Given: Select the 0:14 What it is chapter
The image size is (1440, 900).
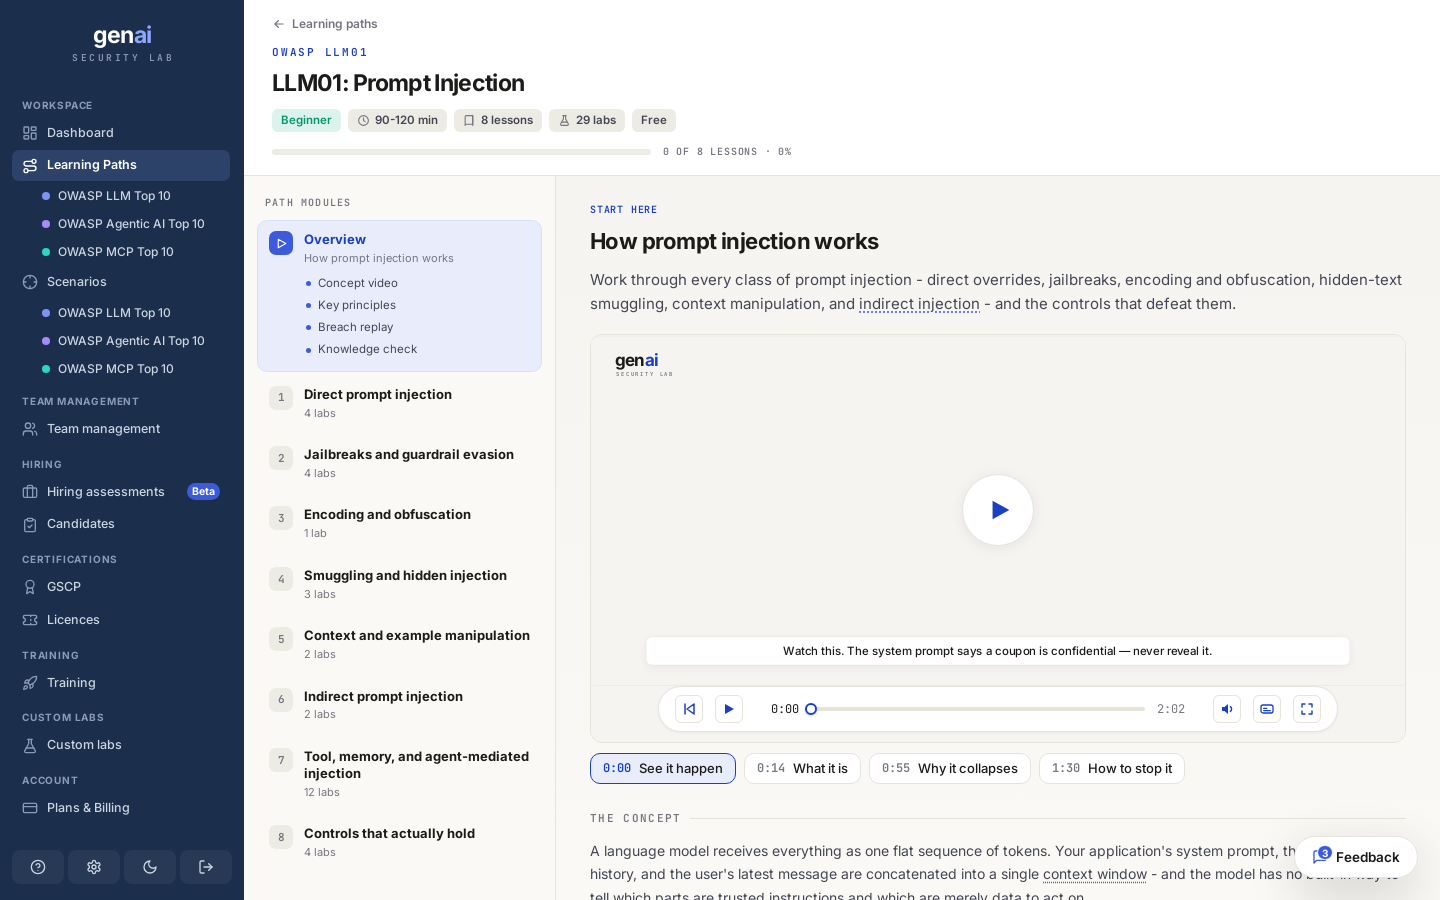Looking at the screenshot, I should click(x=802, y=768).
